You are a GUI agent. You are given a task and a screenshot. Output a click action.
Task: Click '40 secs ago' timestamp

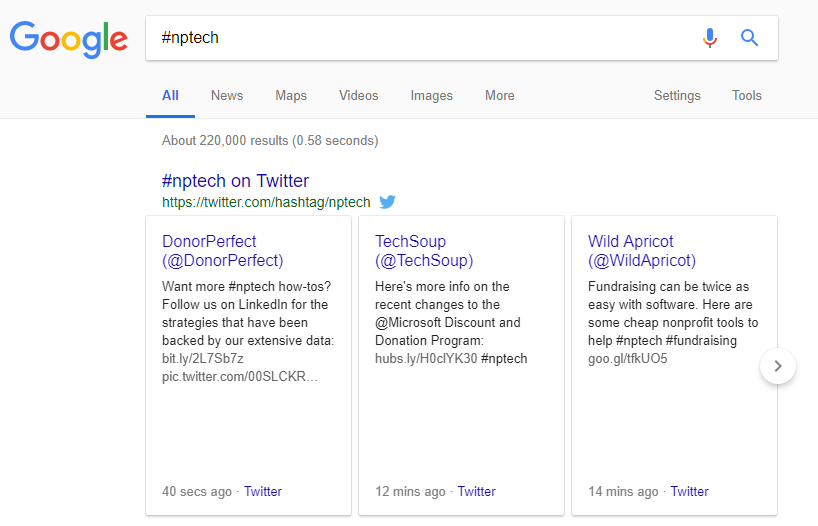[x=197, y=492]
